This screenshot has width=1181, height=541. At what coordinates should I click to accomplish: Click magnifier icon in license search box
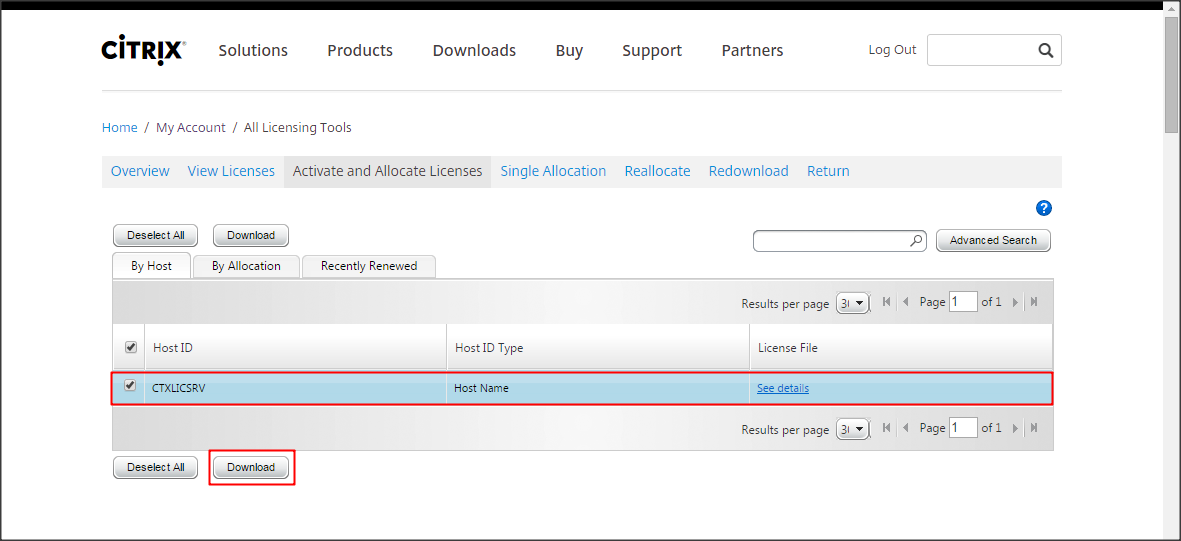[x=916, y=241]
